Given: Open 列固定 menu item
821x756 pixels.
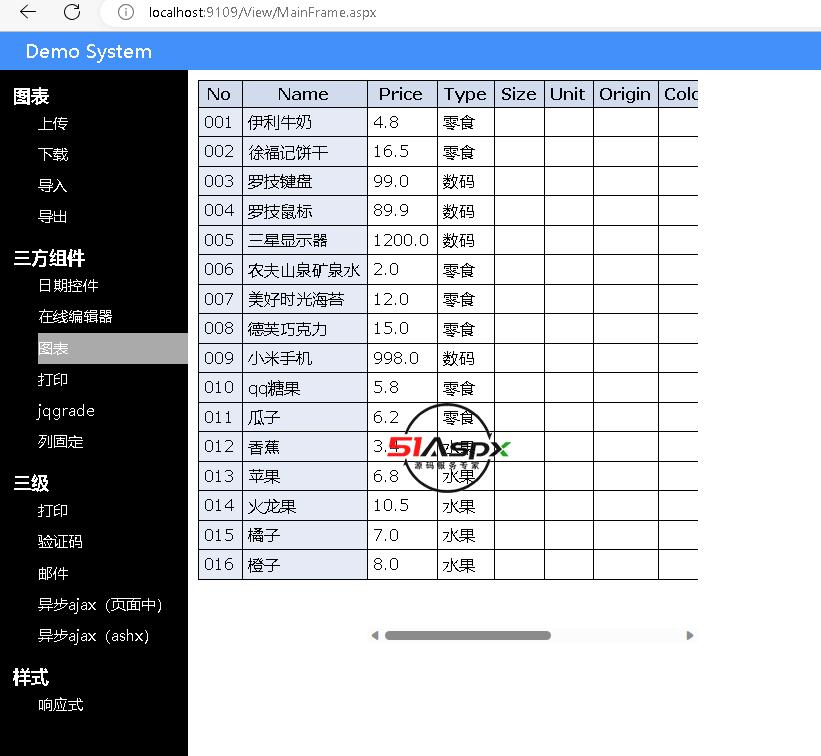Looking at the screenshot, I should tap(60, 441).
